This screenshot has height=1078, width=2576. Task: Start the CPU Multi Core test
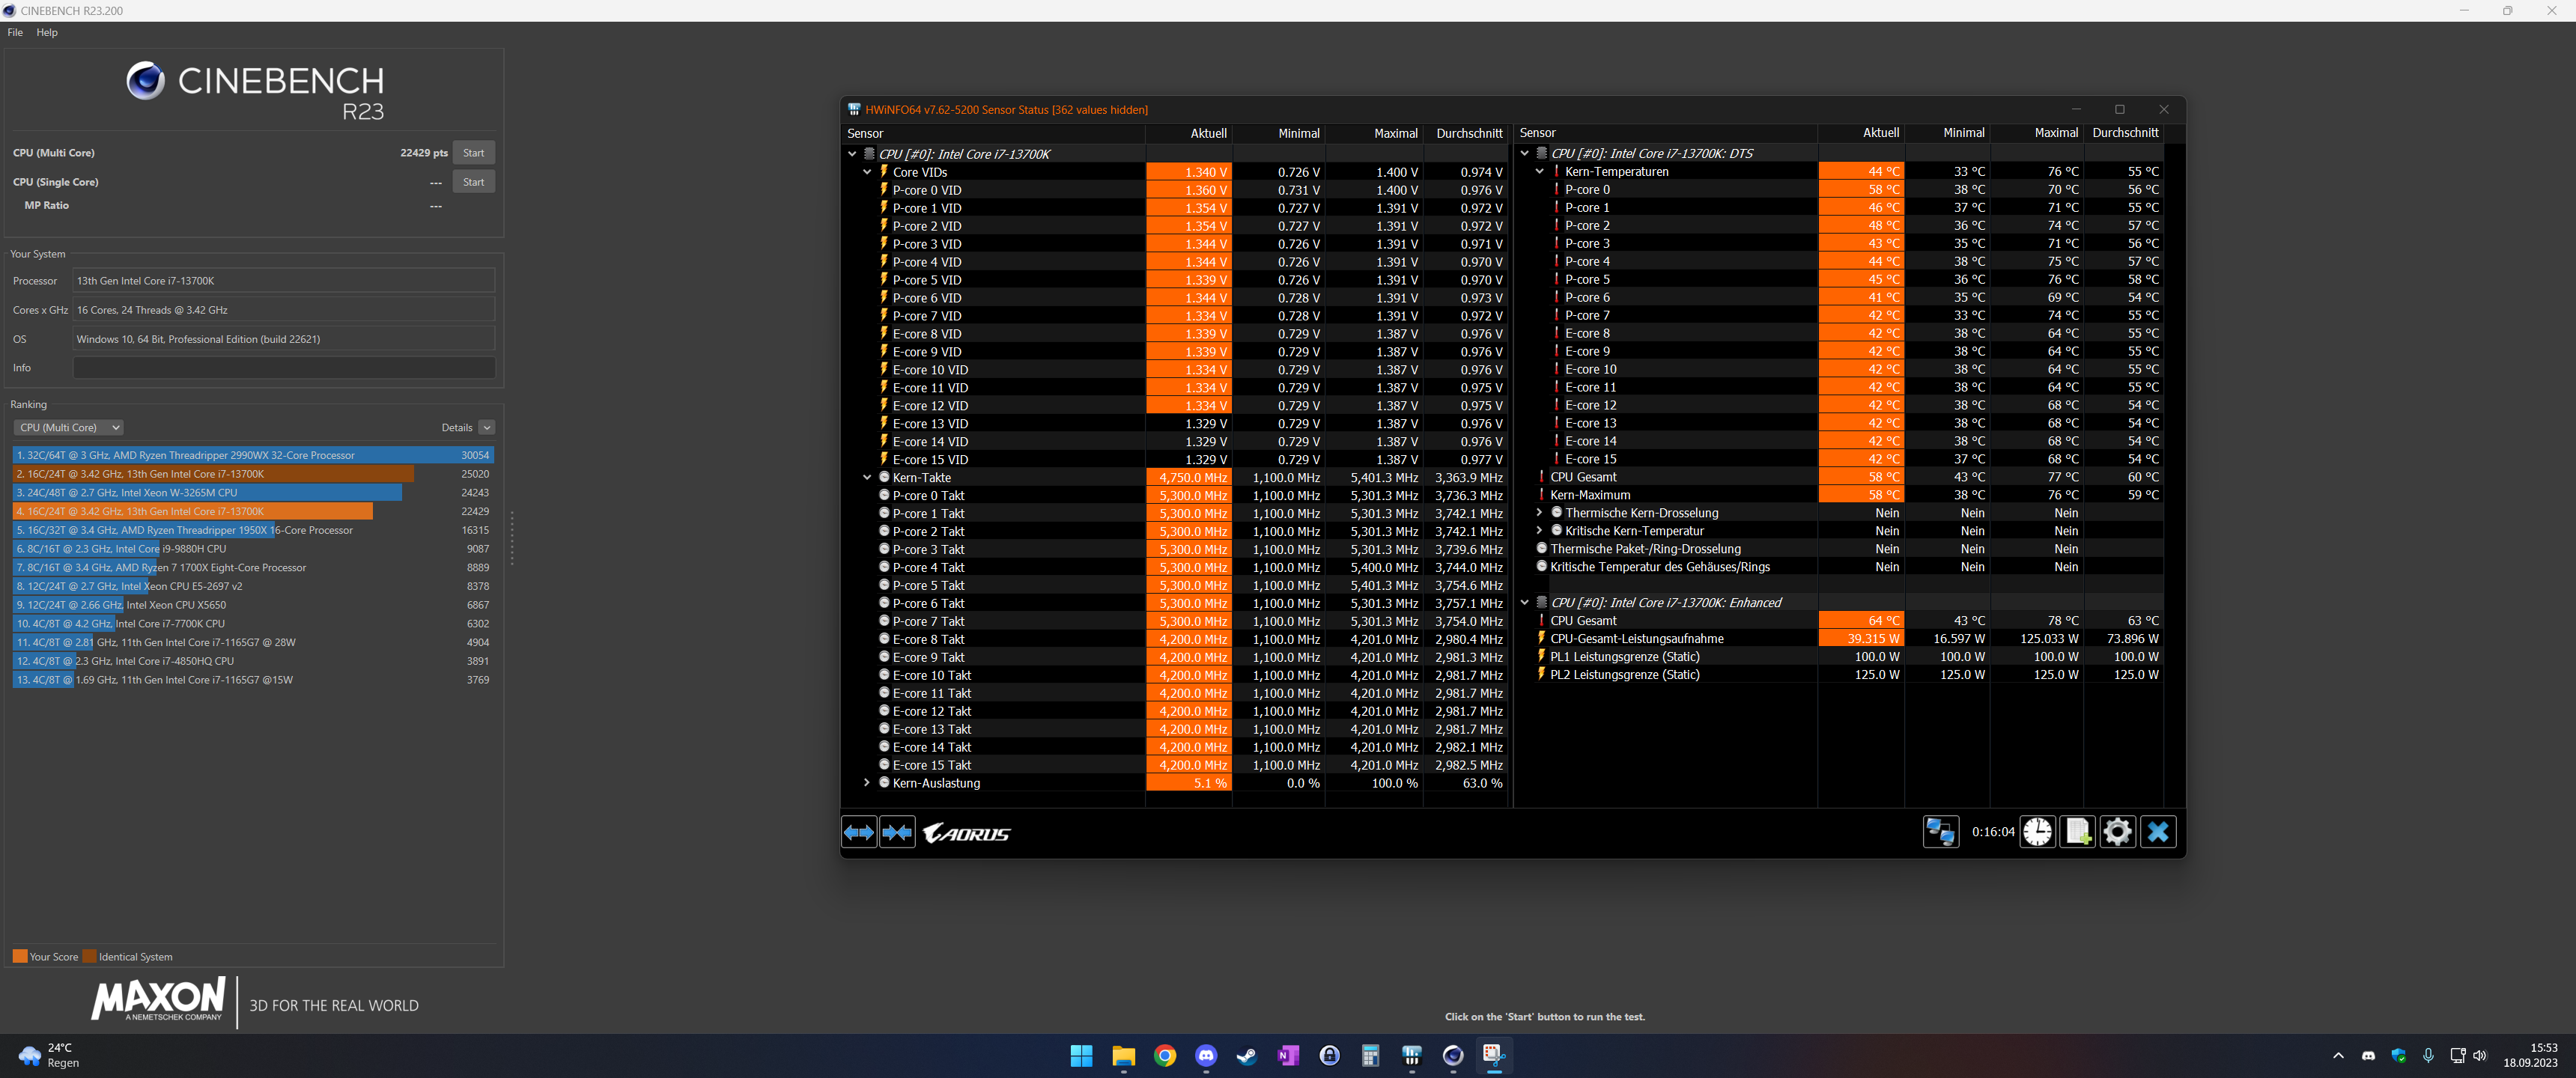pos(473,153)
